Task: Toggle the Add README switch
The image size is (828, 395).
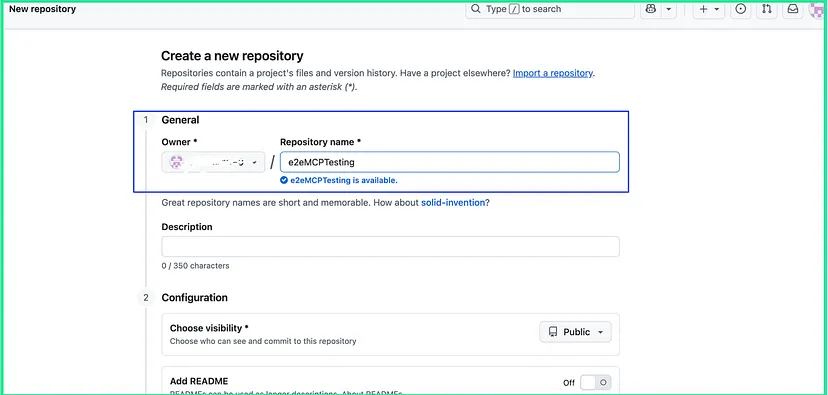Action: click(595, 382)
